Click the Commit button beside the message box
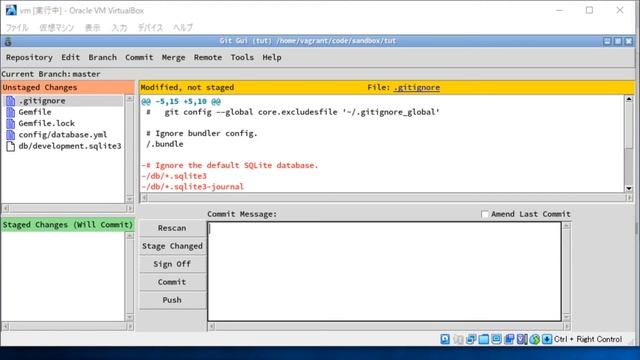Screen dimensions: 640x360 [172, 282]
